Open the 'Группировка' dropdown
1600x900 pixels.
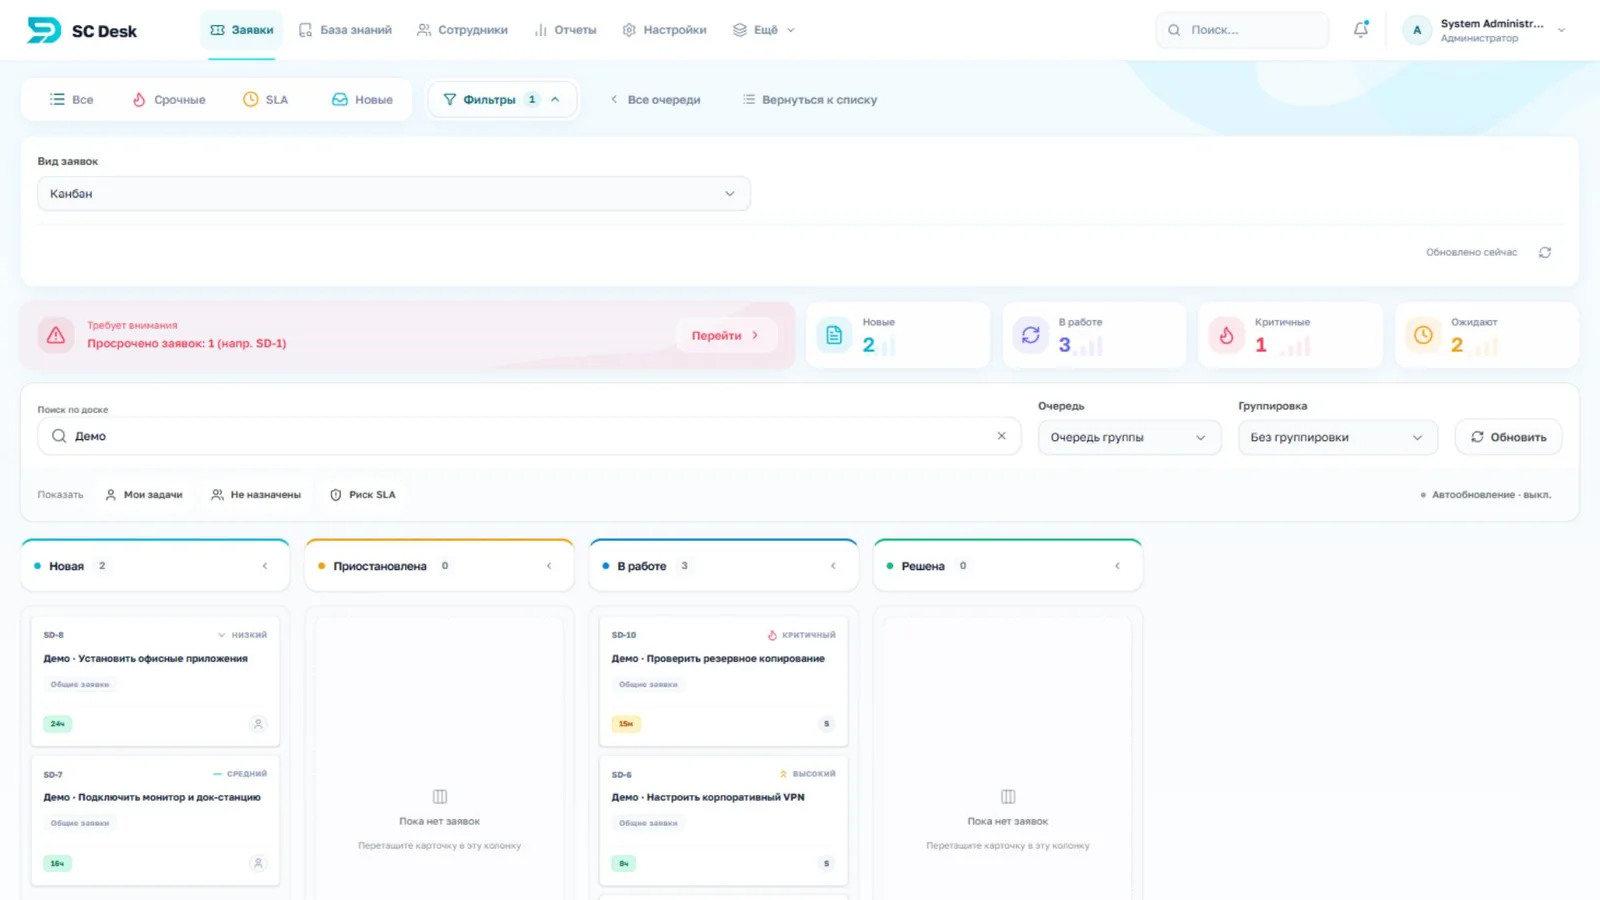pos(1337,437)
